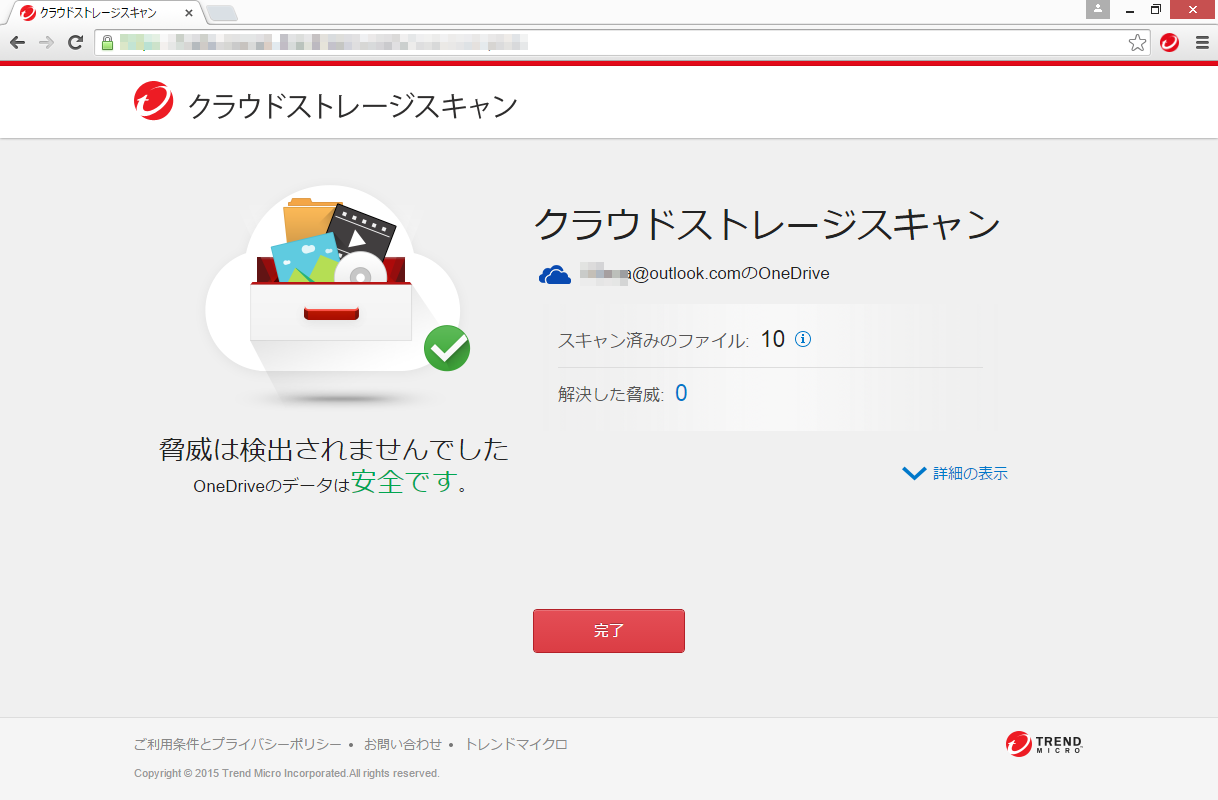Open the お問い合わせ contact link

pos(402,744)
